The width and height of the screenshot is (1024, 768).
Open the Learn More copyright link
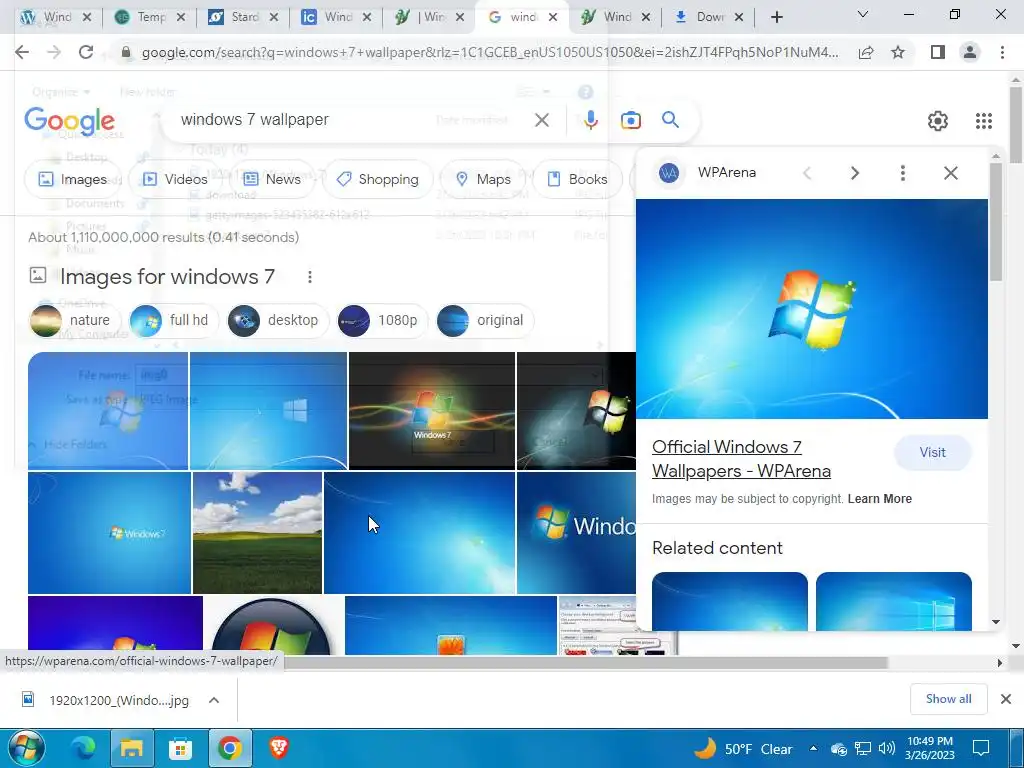(880, 499)
